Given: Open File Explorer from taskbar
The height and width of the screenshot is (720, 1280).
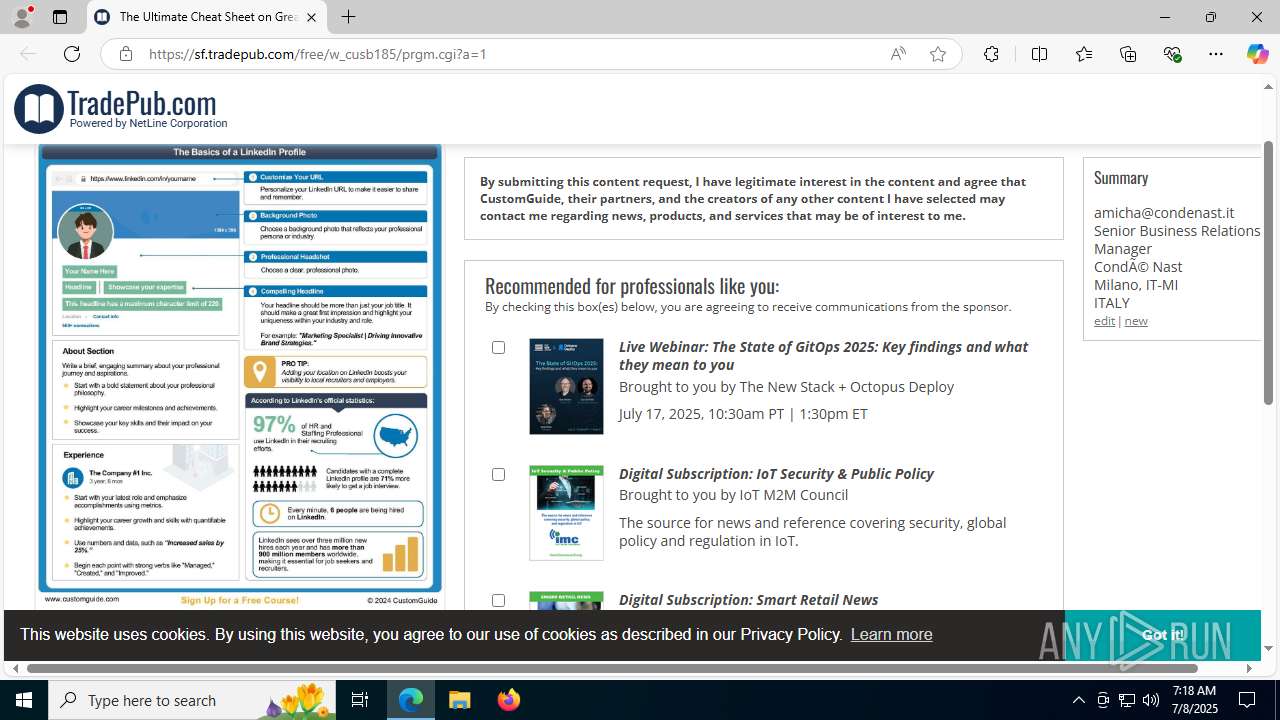Looking at the screenshot, I should click(x=460, y=700).
